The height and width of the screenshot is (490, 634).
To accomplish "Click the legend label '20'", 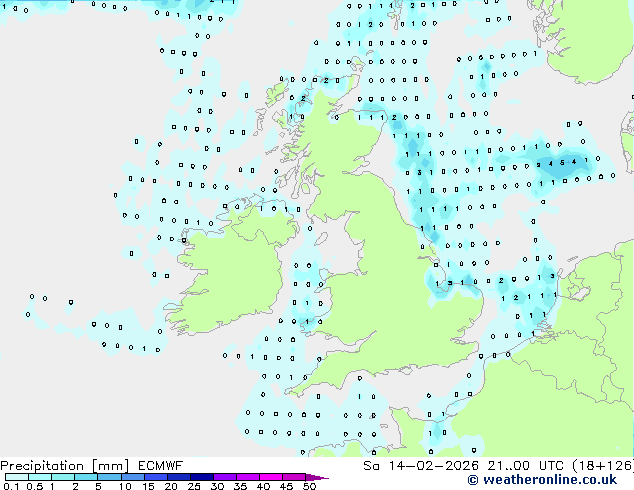I will tap(171, 486).
